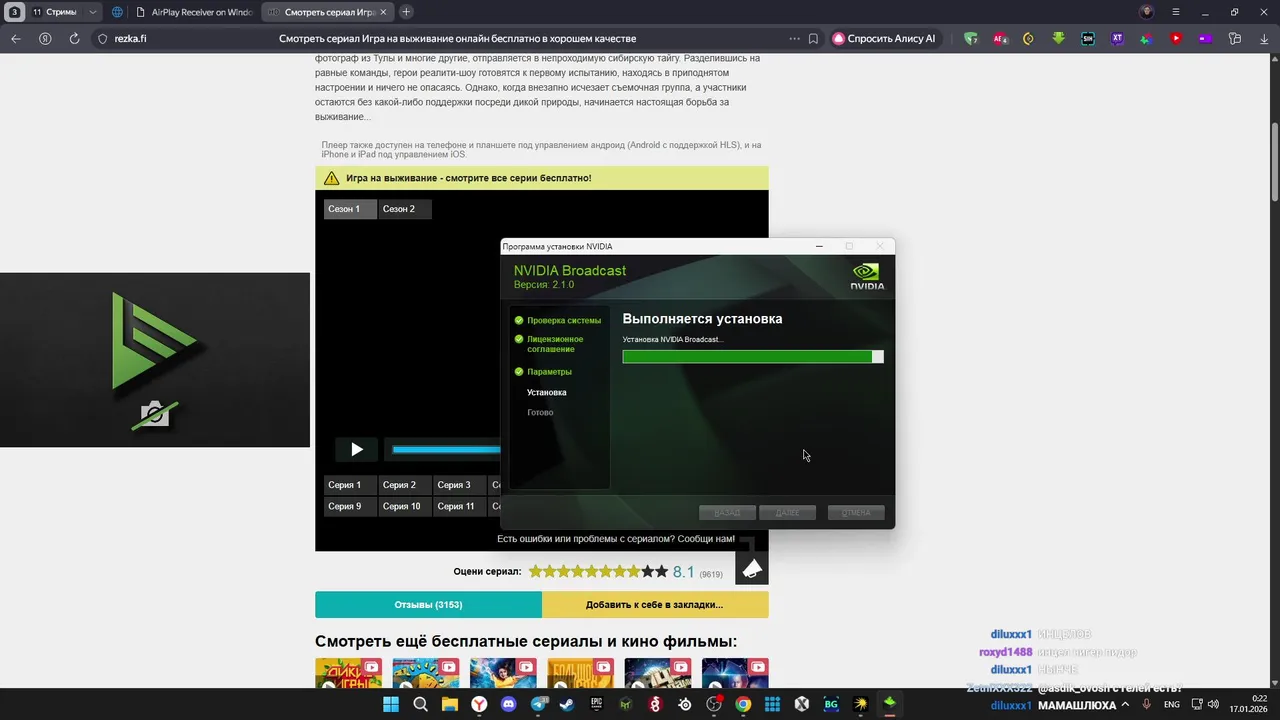Open the Отзывы (3153) reviews section
The image size is (1280, 720).
point(428,605)
